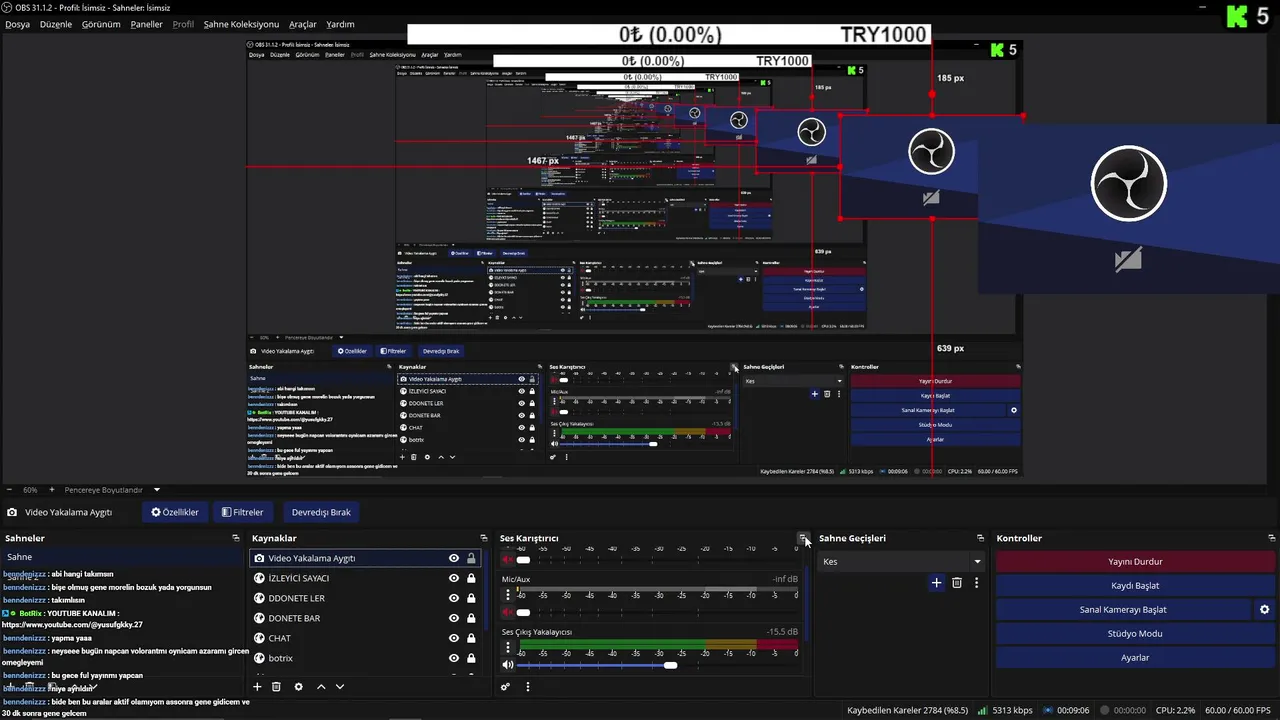Delete the scene transition trash icon

pos(957,583)
